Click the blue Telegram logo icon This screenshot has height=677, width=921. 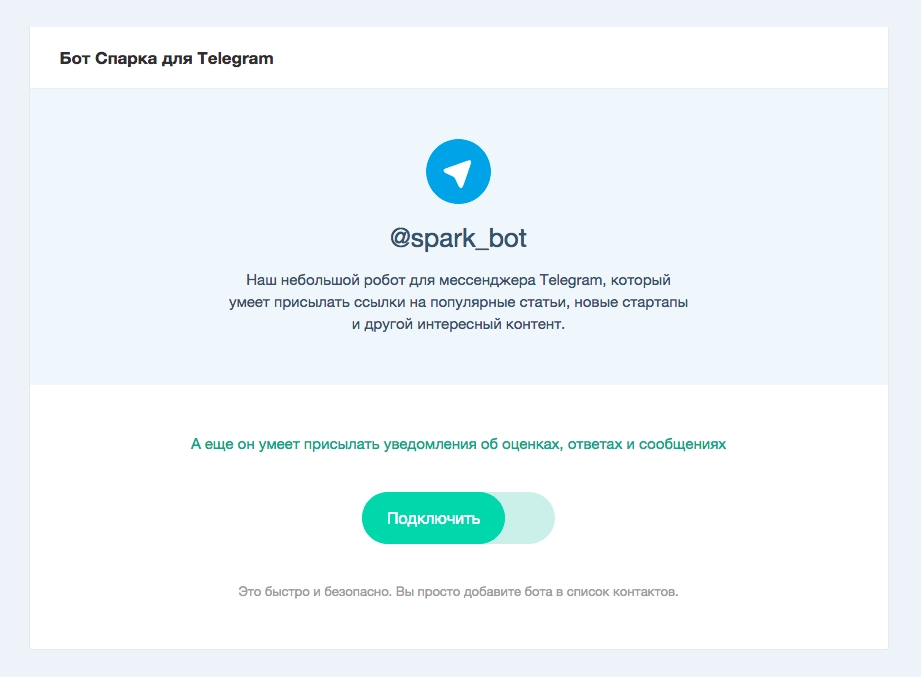pyautogui.click(x=458, y=171)
